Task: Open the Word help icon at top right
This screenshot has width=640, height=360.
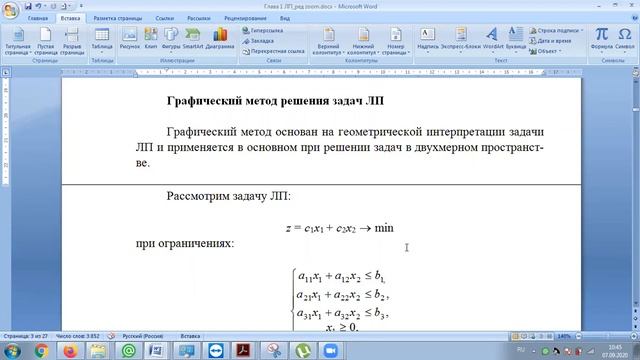Action: [635, 18]
